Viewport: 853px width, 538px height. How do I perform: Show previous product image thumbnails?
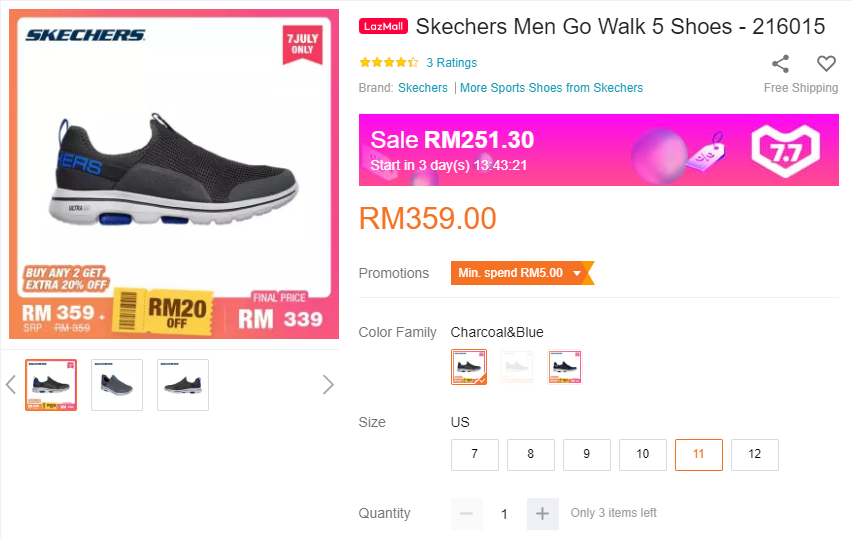[11, 385]
